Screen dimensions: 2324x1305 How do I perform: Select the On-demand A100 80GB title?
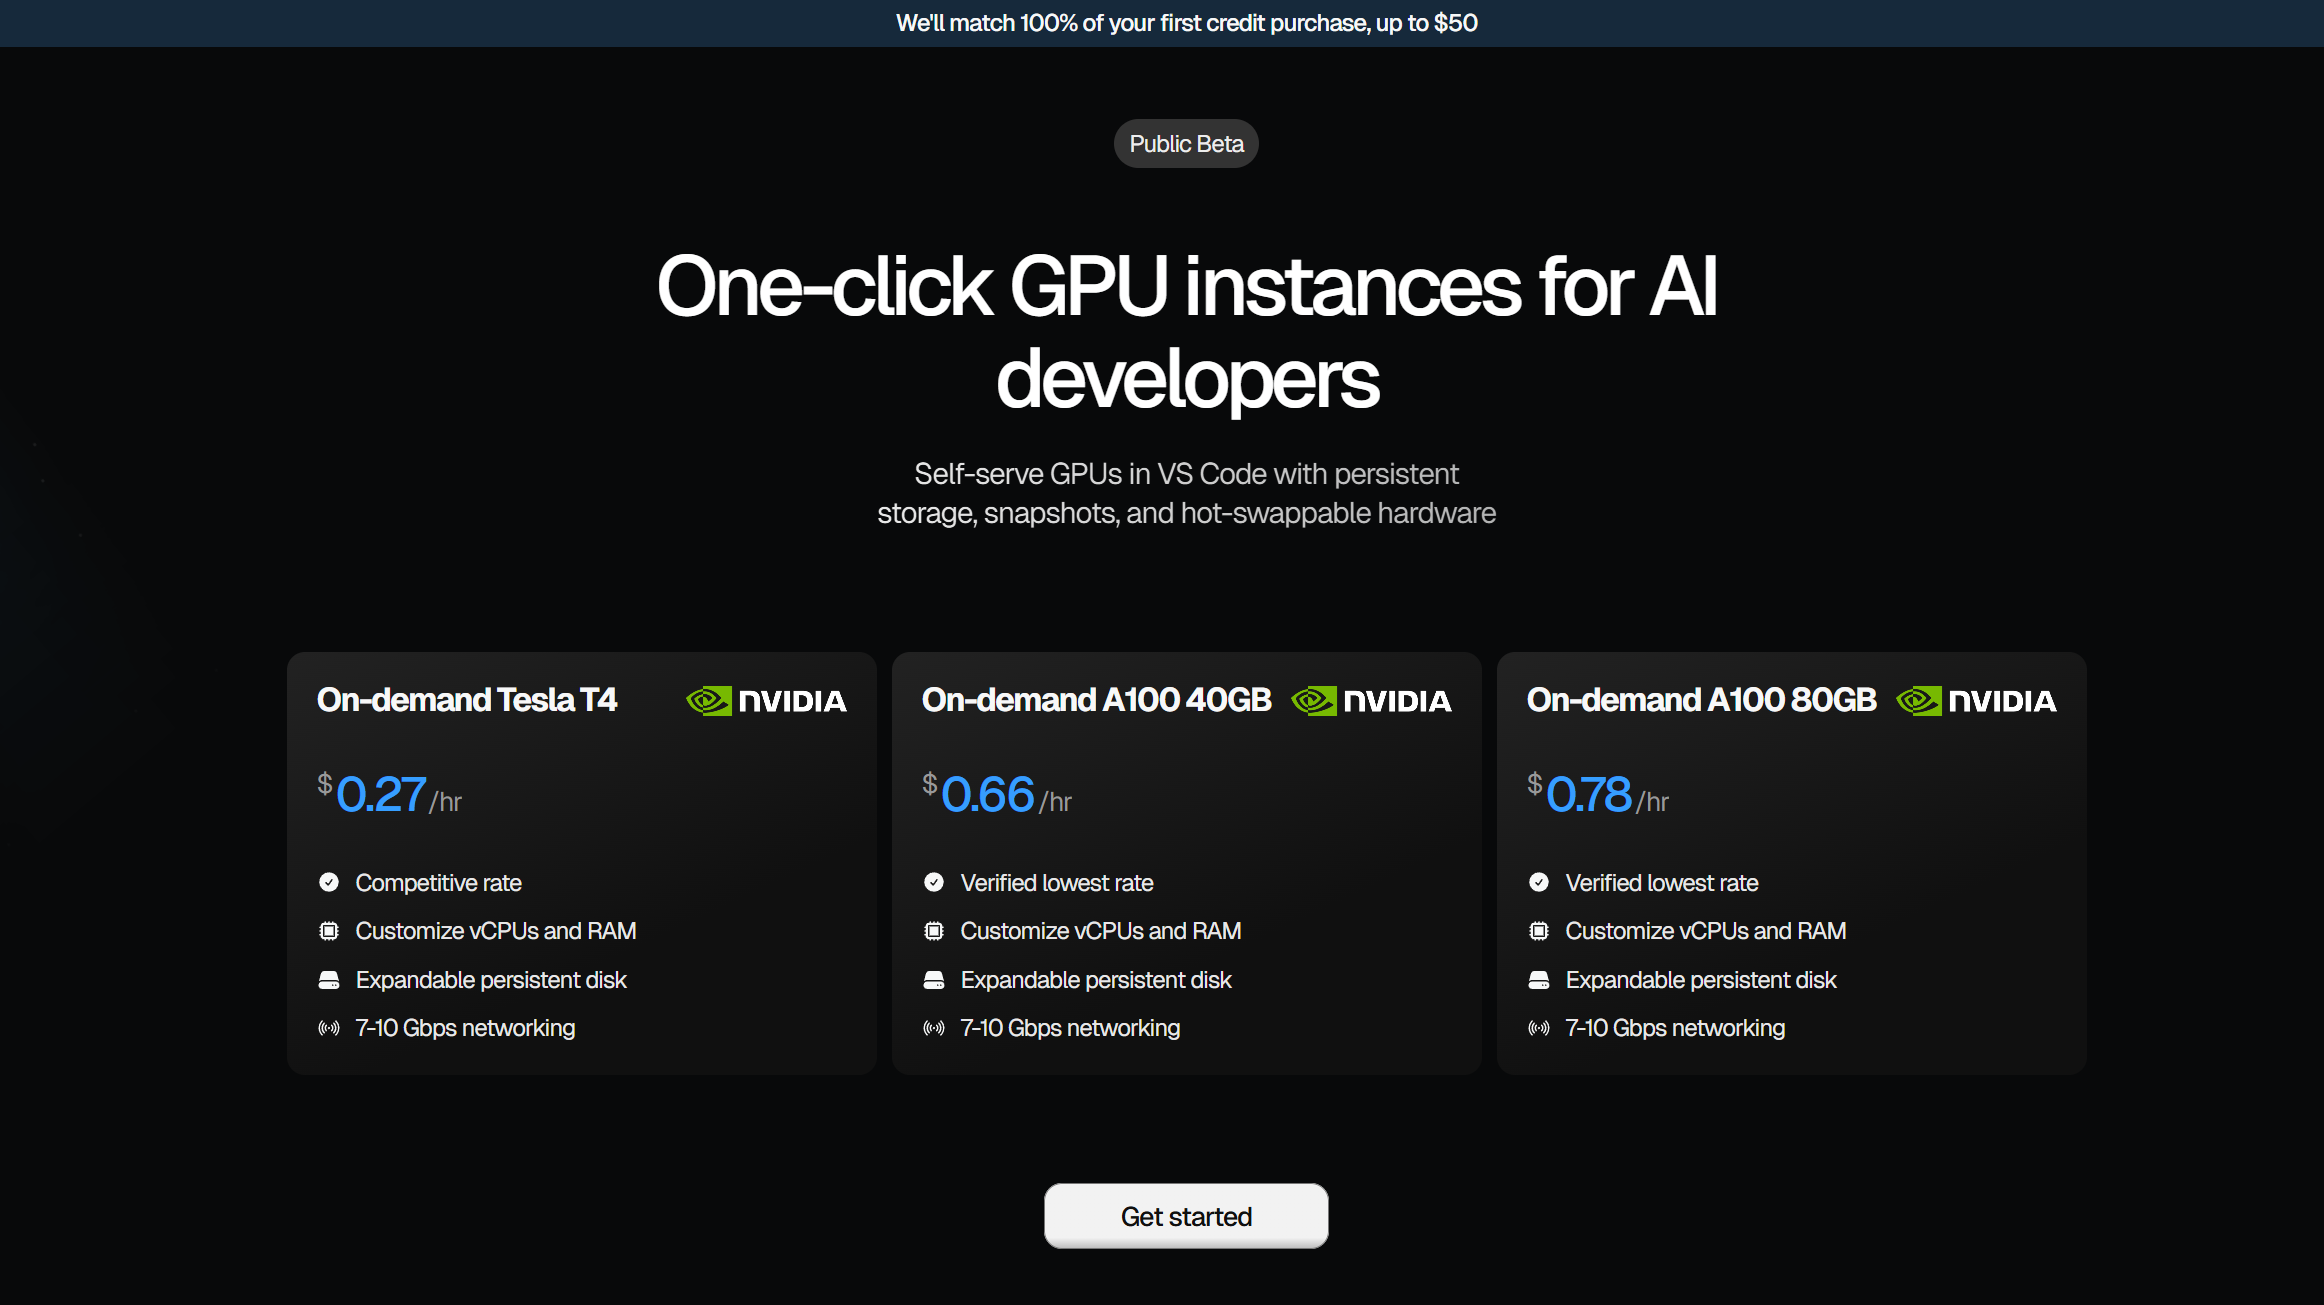pyautogui.click(x=1701, y=700)
